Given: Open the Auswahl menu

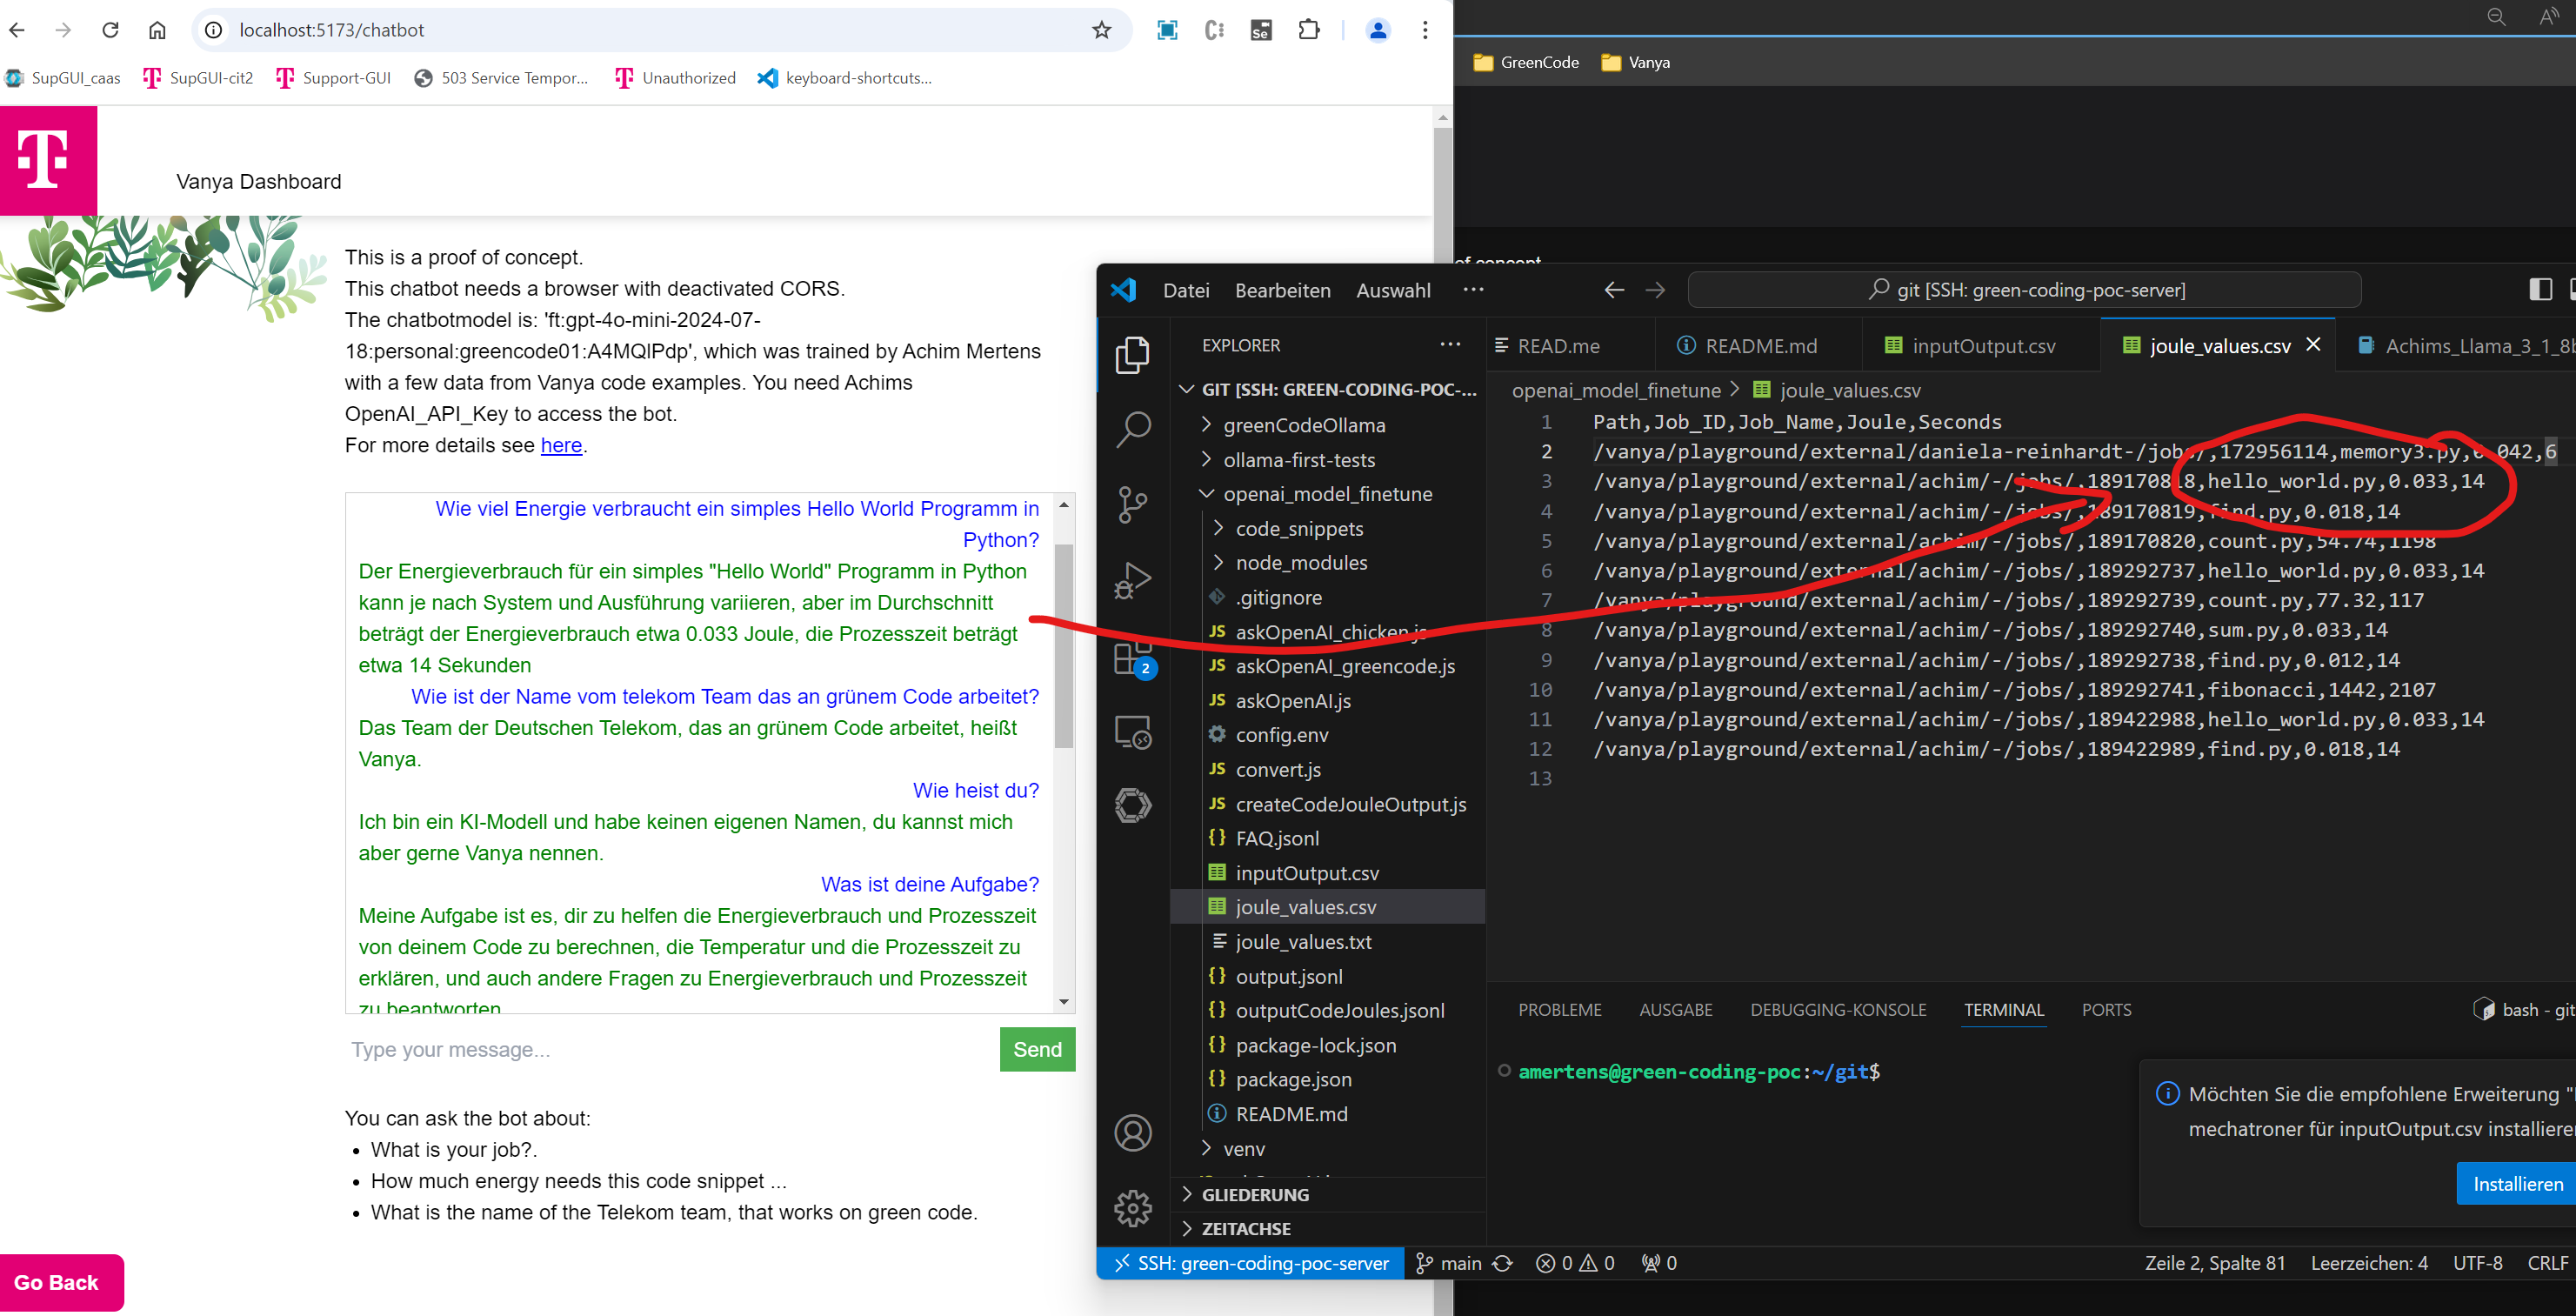Looking at the screenshot, I should pyautogui.click(x=1393, y=290).
